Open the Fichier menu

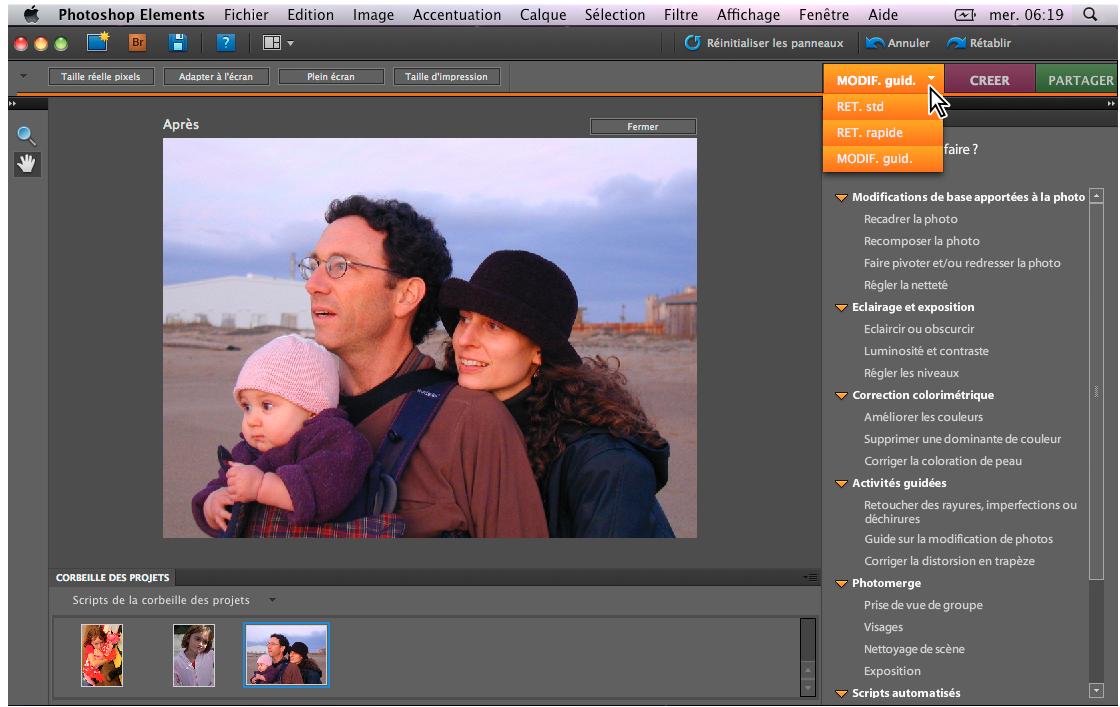(246, 14)
